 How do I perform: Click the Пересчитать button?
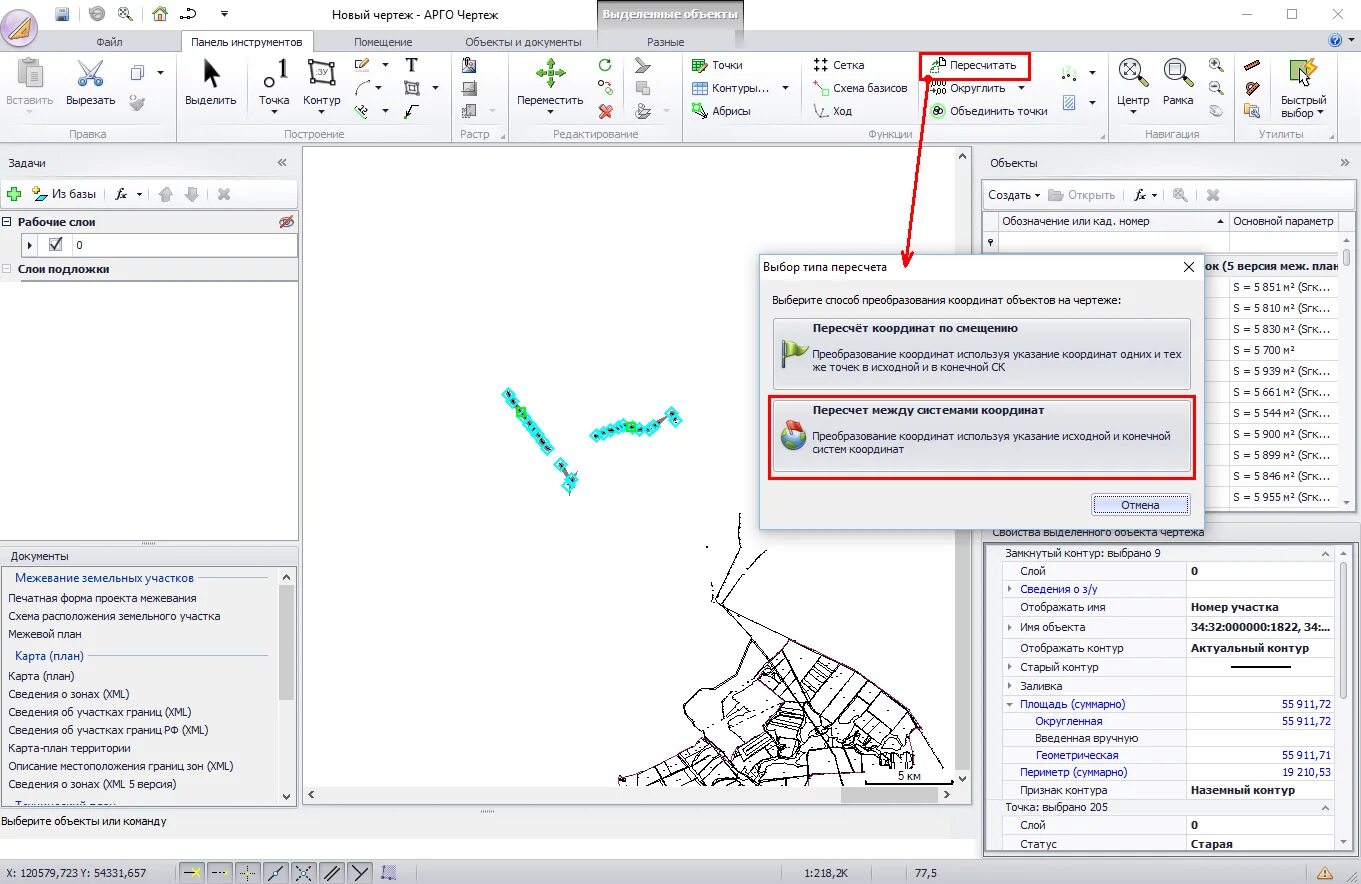pyautogui.click(x=974, y=66)
